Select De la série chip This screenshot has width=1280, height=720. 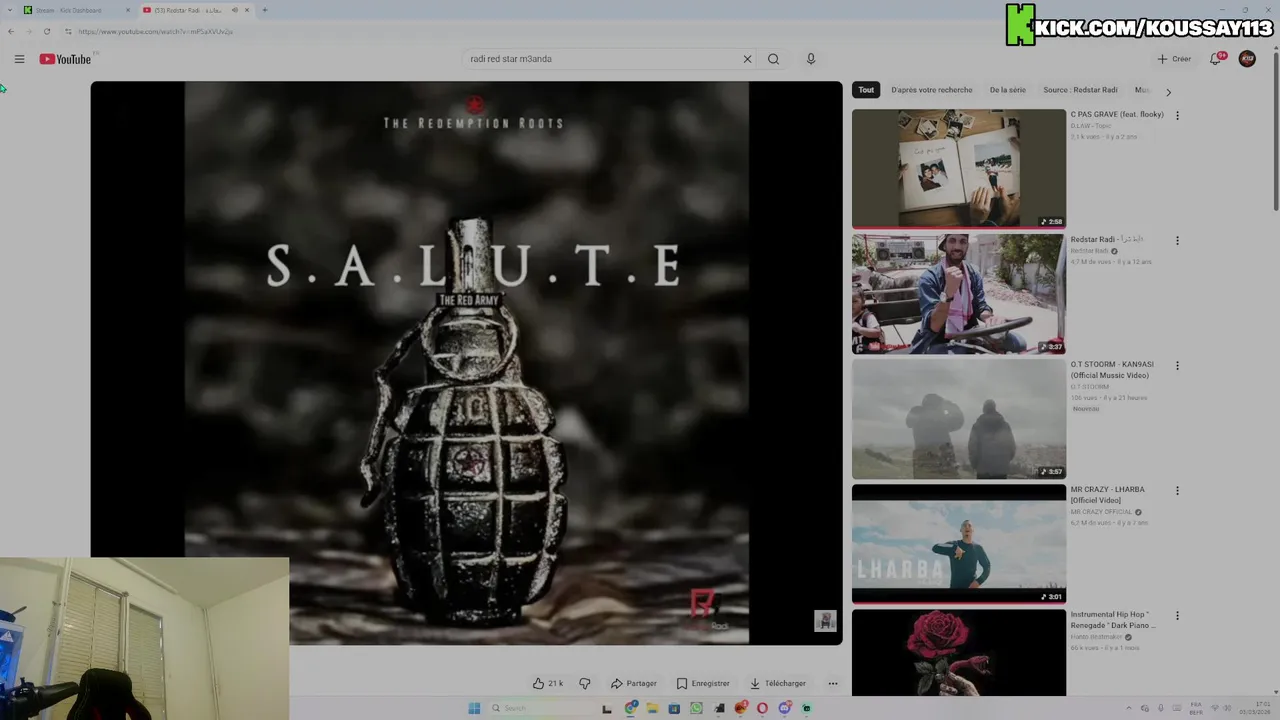click(1008, 90)
